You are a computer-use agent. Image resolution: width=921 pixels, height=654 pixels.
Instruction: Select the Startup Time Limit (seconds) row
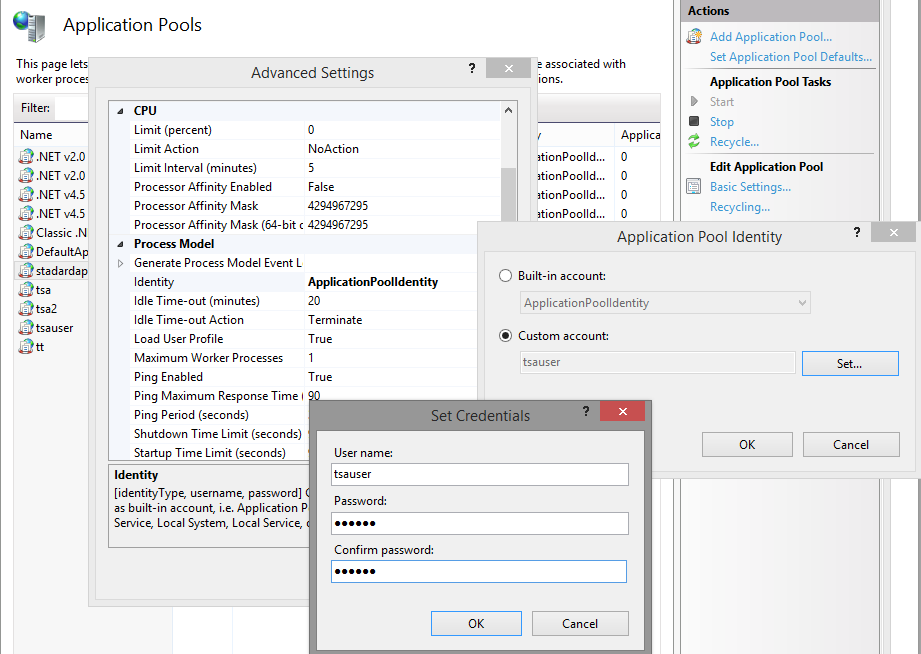220,452
